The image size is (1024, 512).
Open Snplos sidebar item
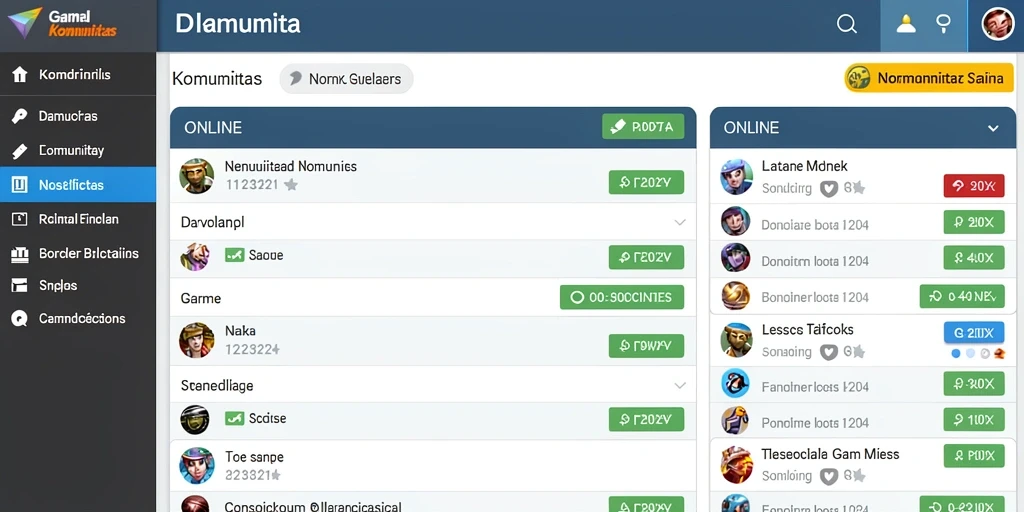[78, 285]
